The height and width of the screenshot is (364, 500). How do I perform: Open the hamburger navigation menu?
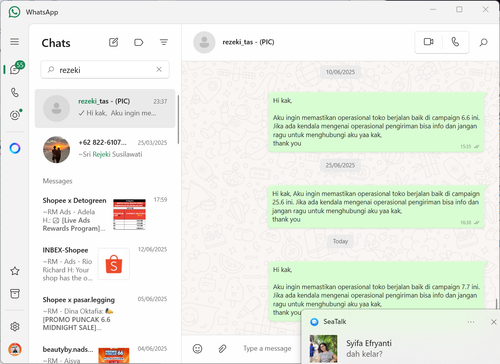tap(14, 42)
